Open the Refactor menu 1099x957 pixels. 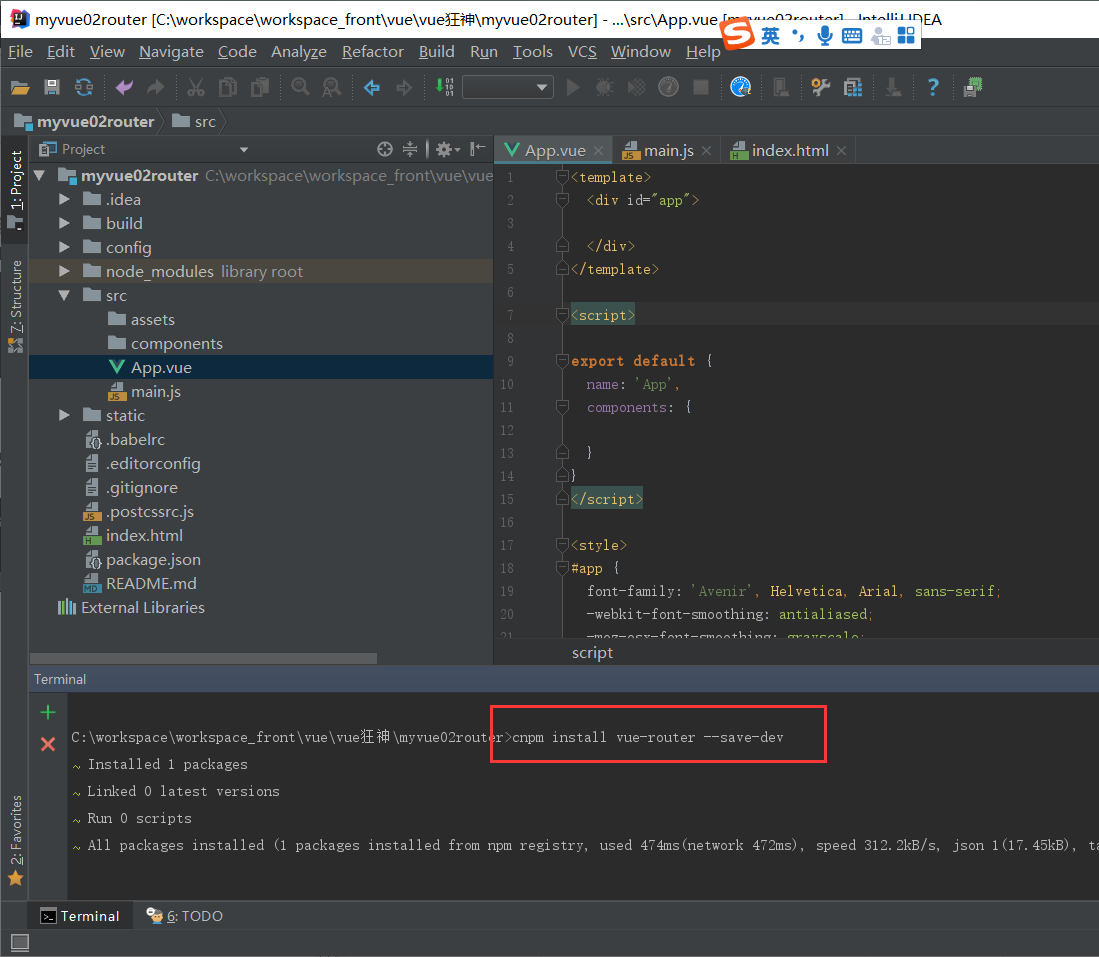(373, 52)
